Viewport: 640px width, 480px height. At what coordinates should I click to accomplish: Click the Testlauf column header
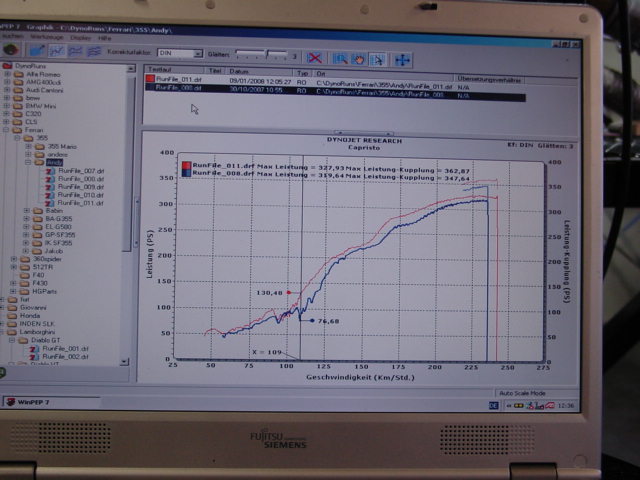point(160,71)
